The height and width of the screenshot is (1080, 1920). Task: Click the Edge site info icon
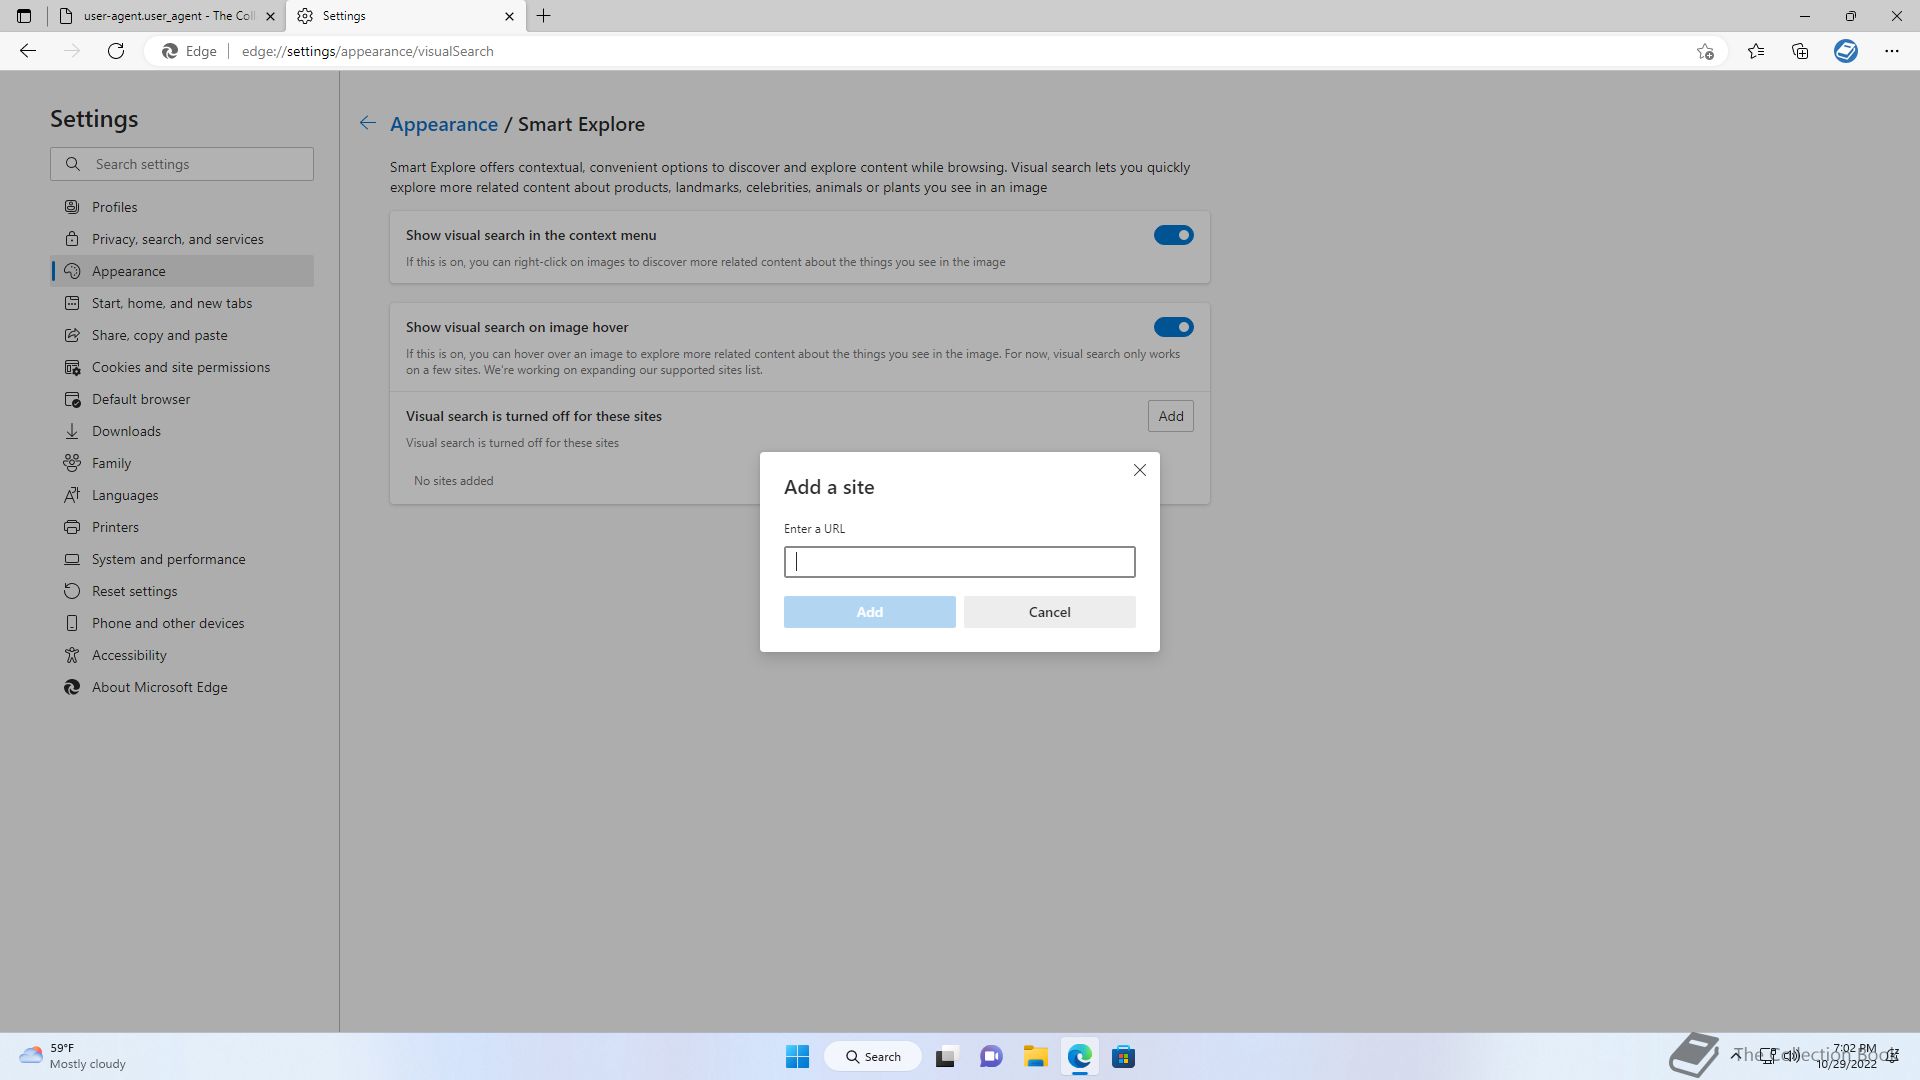click(190, 51)
